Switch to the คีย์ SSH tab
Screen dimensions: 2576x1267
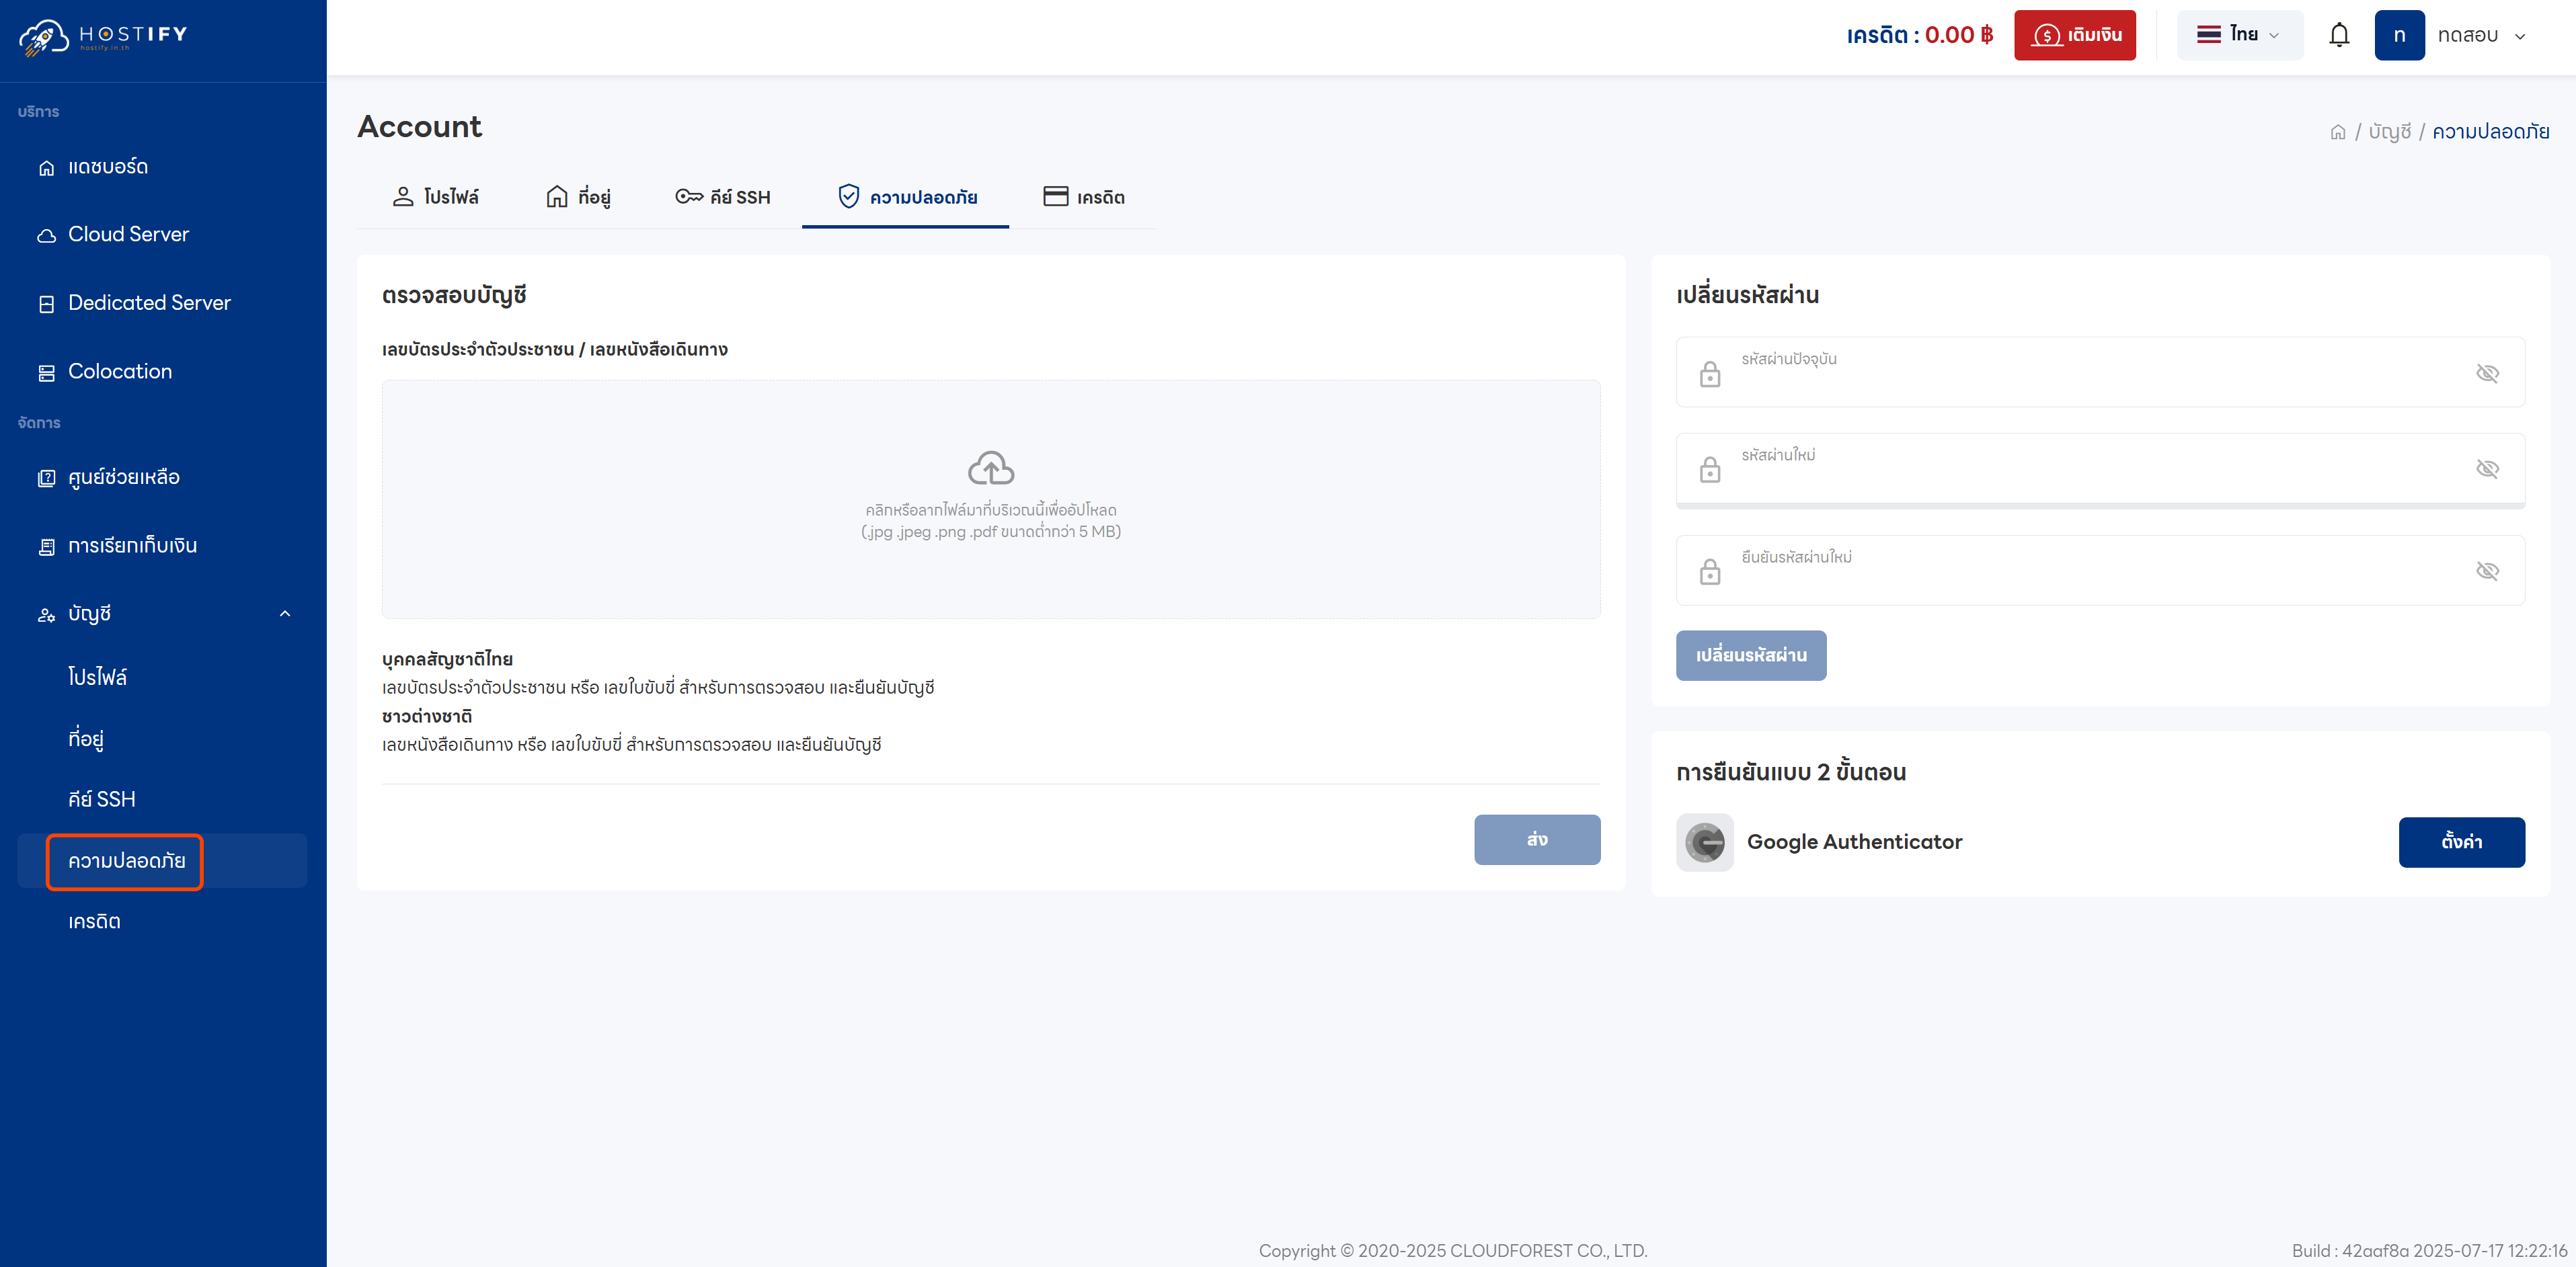click(724, 197)
